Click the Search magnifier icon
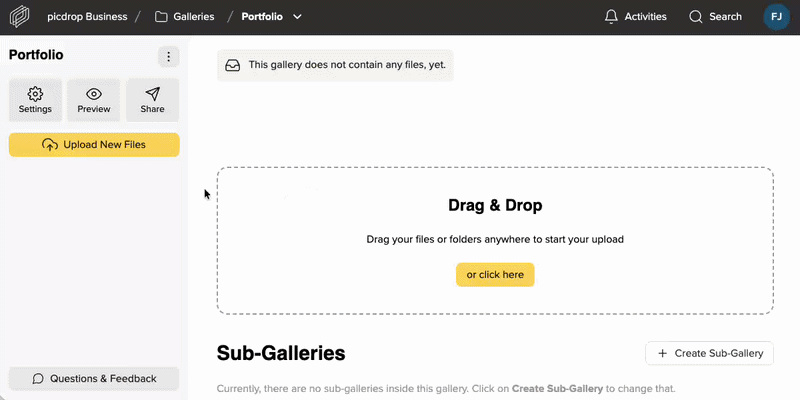This screenshot has height=400, width=800. click(x=696, y=17)
